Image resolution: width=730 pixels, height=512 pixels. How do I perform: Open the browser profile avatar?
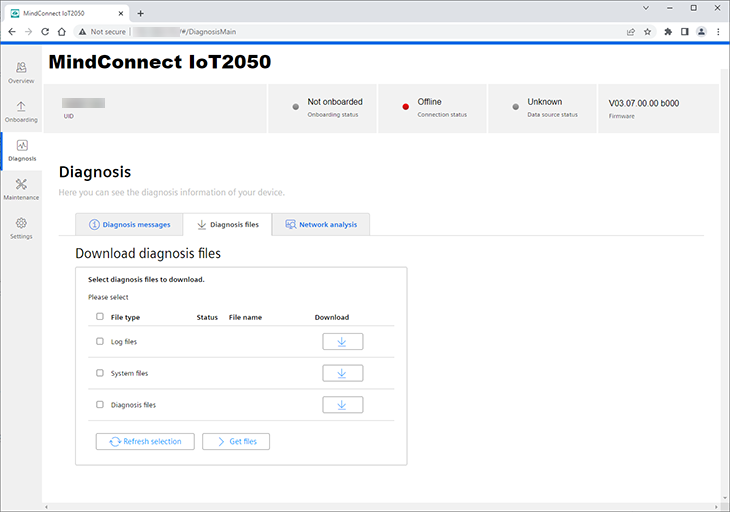click(701, 32)
